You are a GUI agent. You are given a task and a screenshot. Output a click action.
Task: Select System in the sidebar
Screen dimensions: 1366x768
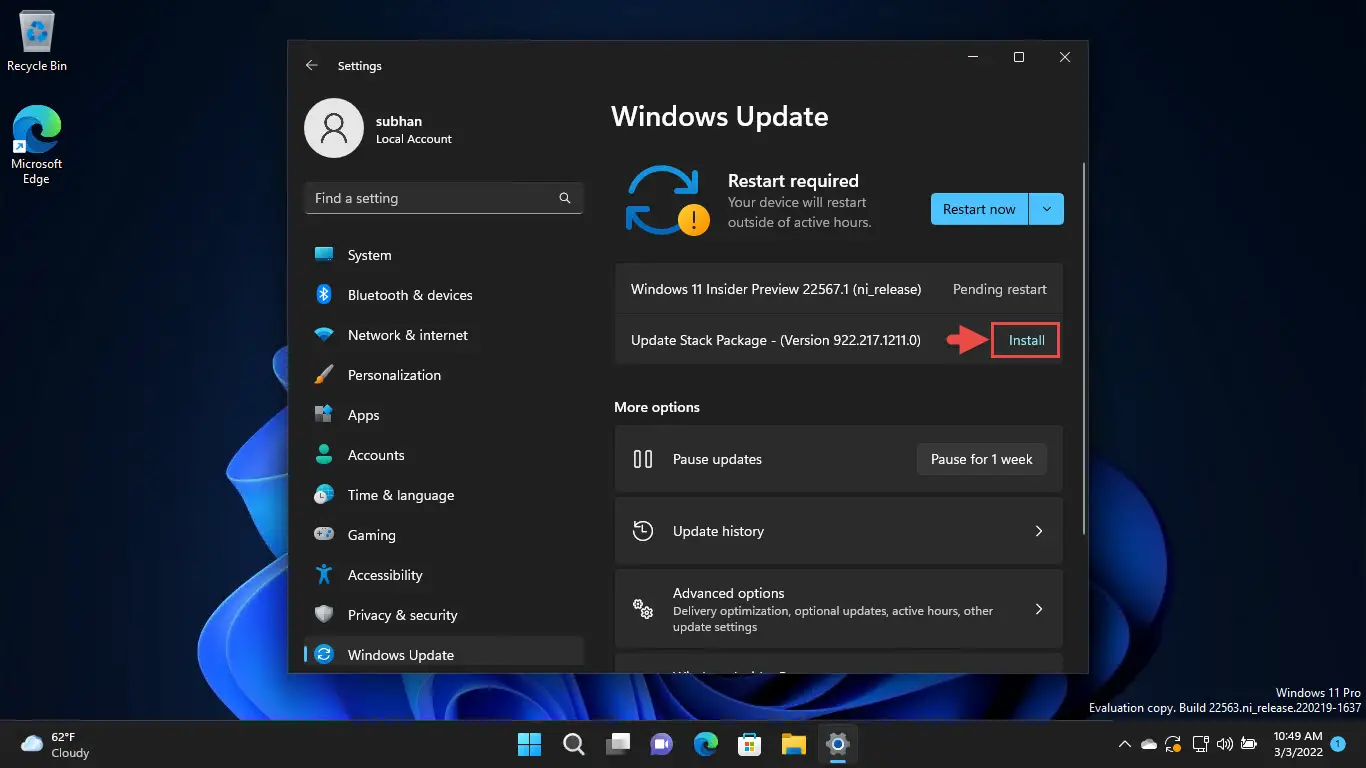tap(444, 255)
